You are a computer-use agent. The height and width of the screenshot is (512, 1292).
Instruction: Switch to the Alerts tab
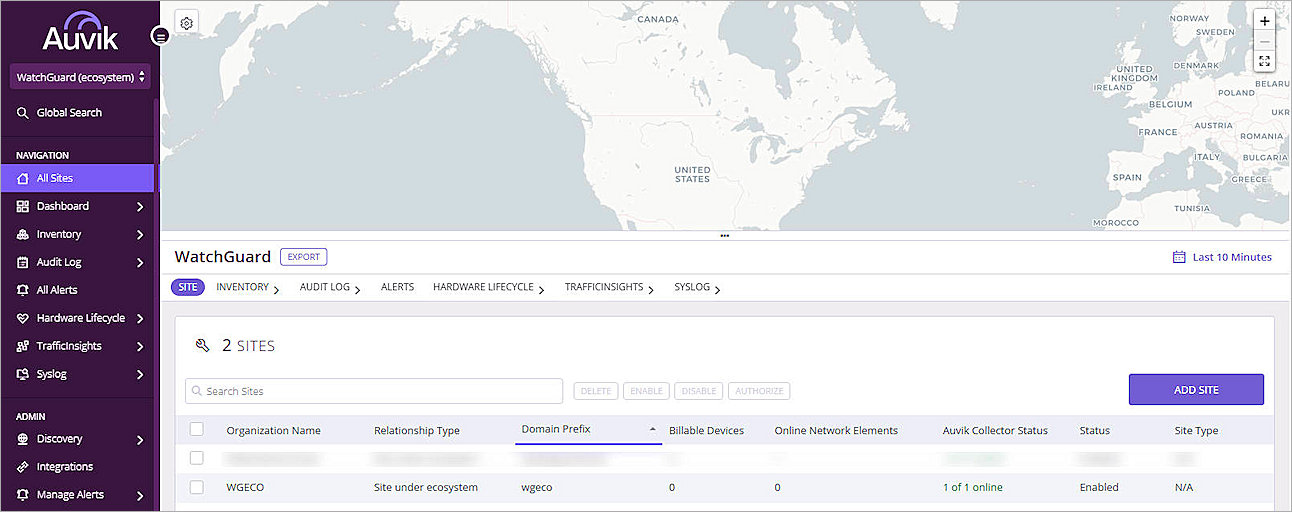[397, 287]
